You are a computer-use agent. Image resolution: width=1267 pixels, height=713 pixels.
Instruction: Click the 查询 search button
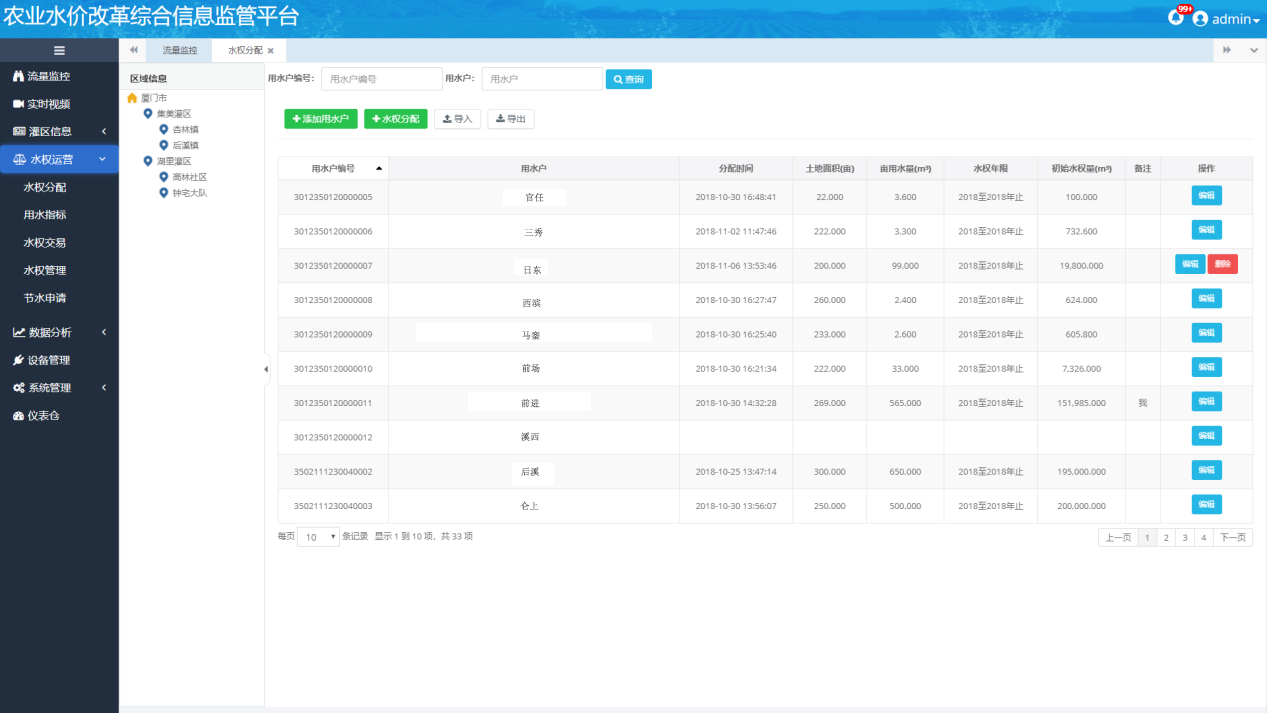tap(629, 79)
